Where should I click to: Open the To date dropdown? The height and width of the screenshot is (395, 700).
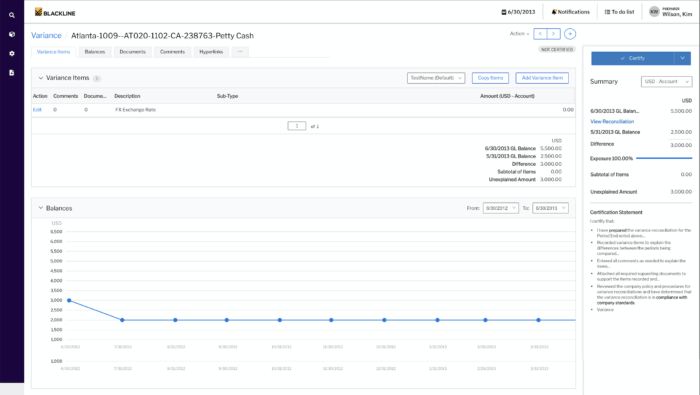(x=550, y=208)
